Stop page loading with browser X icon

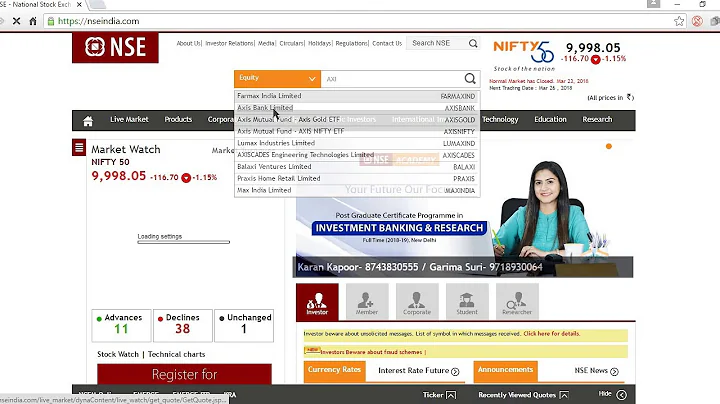pyautogui.click(x=16, y=21)
